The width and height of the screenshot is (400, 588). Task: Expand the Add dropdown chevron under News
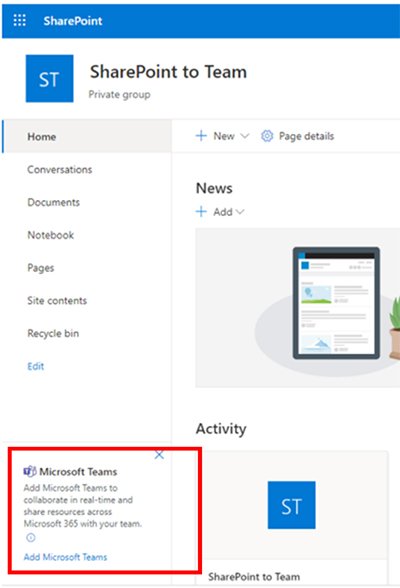(x=240, y=212)
